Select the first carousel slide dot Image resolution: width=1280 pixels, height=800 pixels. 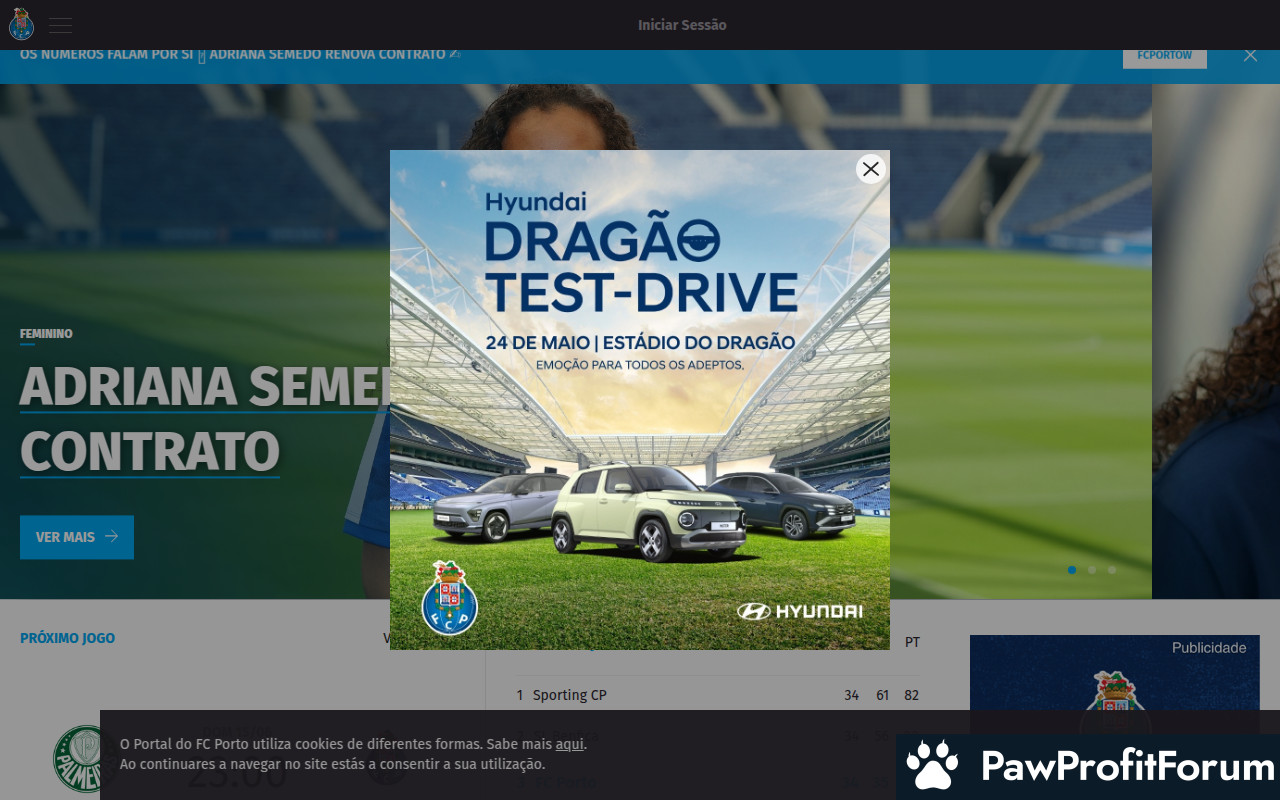(x=1072, y=570)
